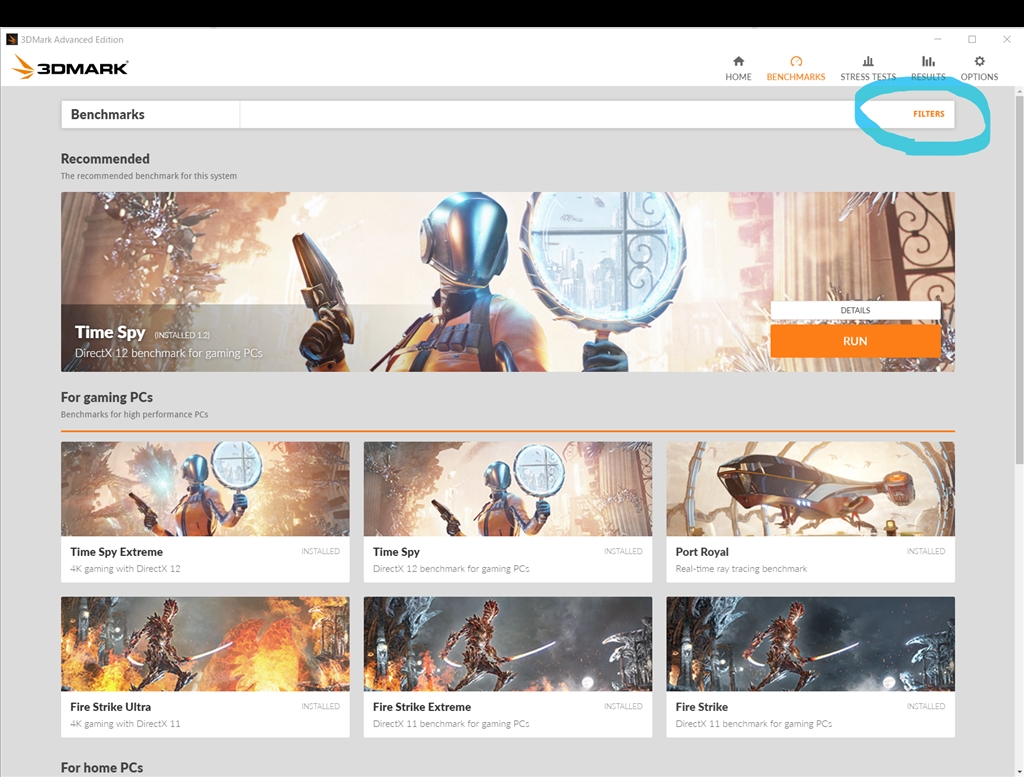Click the Stress Tests chart icon

[868, 61]
